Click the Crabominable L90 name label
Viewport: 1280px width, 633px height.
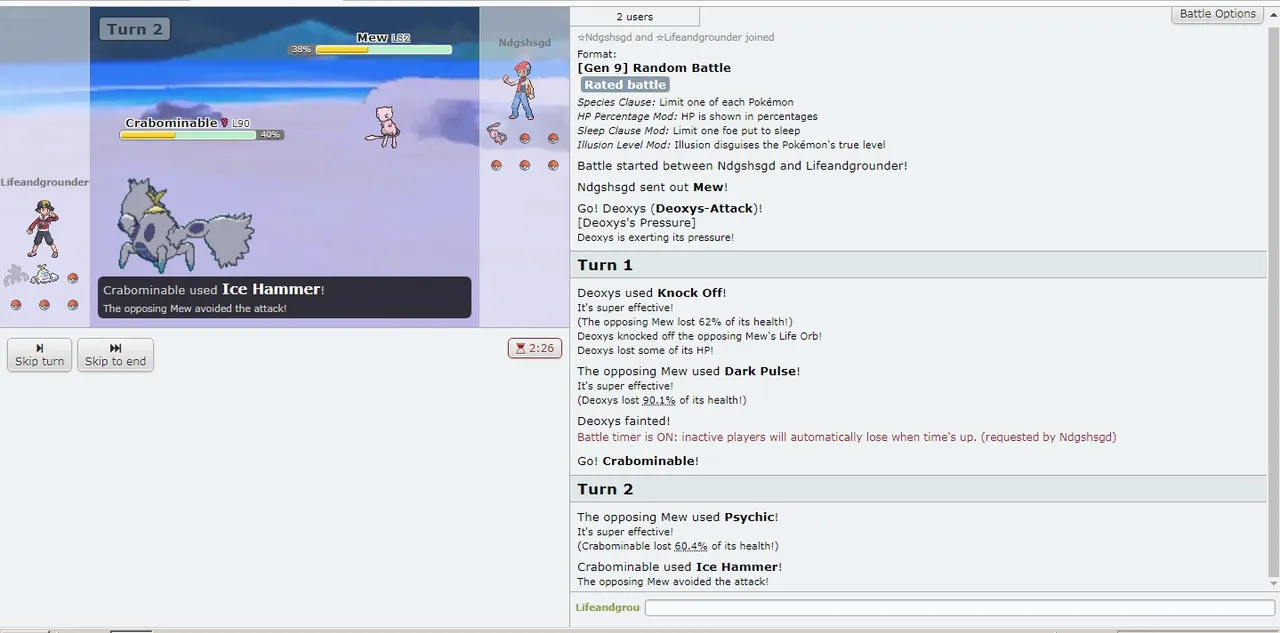(187, 123)
